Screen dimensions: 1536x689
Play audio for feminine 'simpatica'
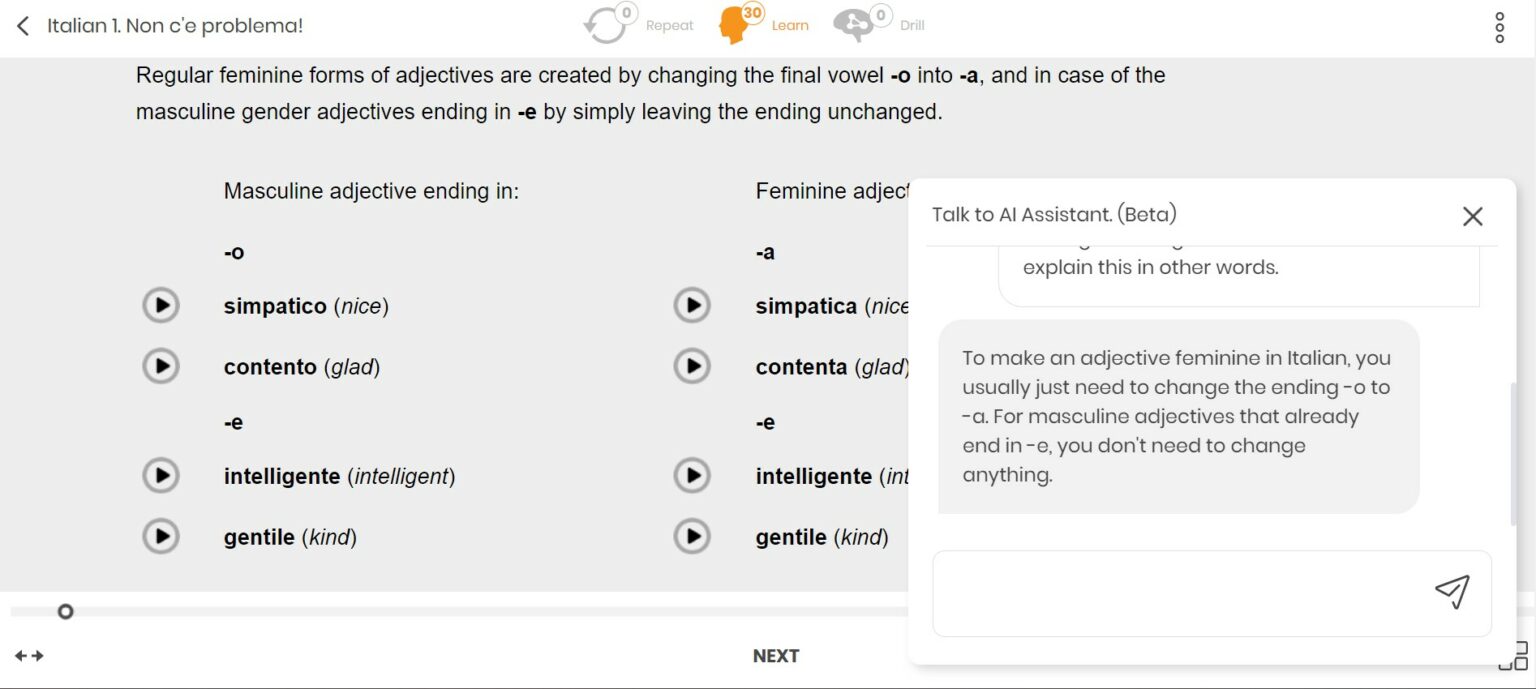point(692,306)
